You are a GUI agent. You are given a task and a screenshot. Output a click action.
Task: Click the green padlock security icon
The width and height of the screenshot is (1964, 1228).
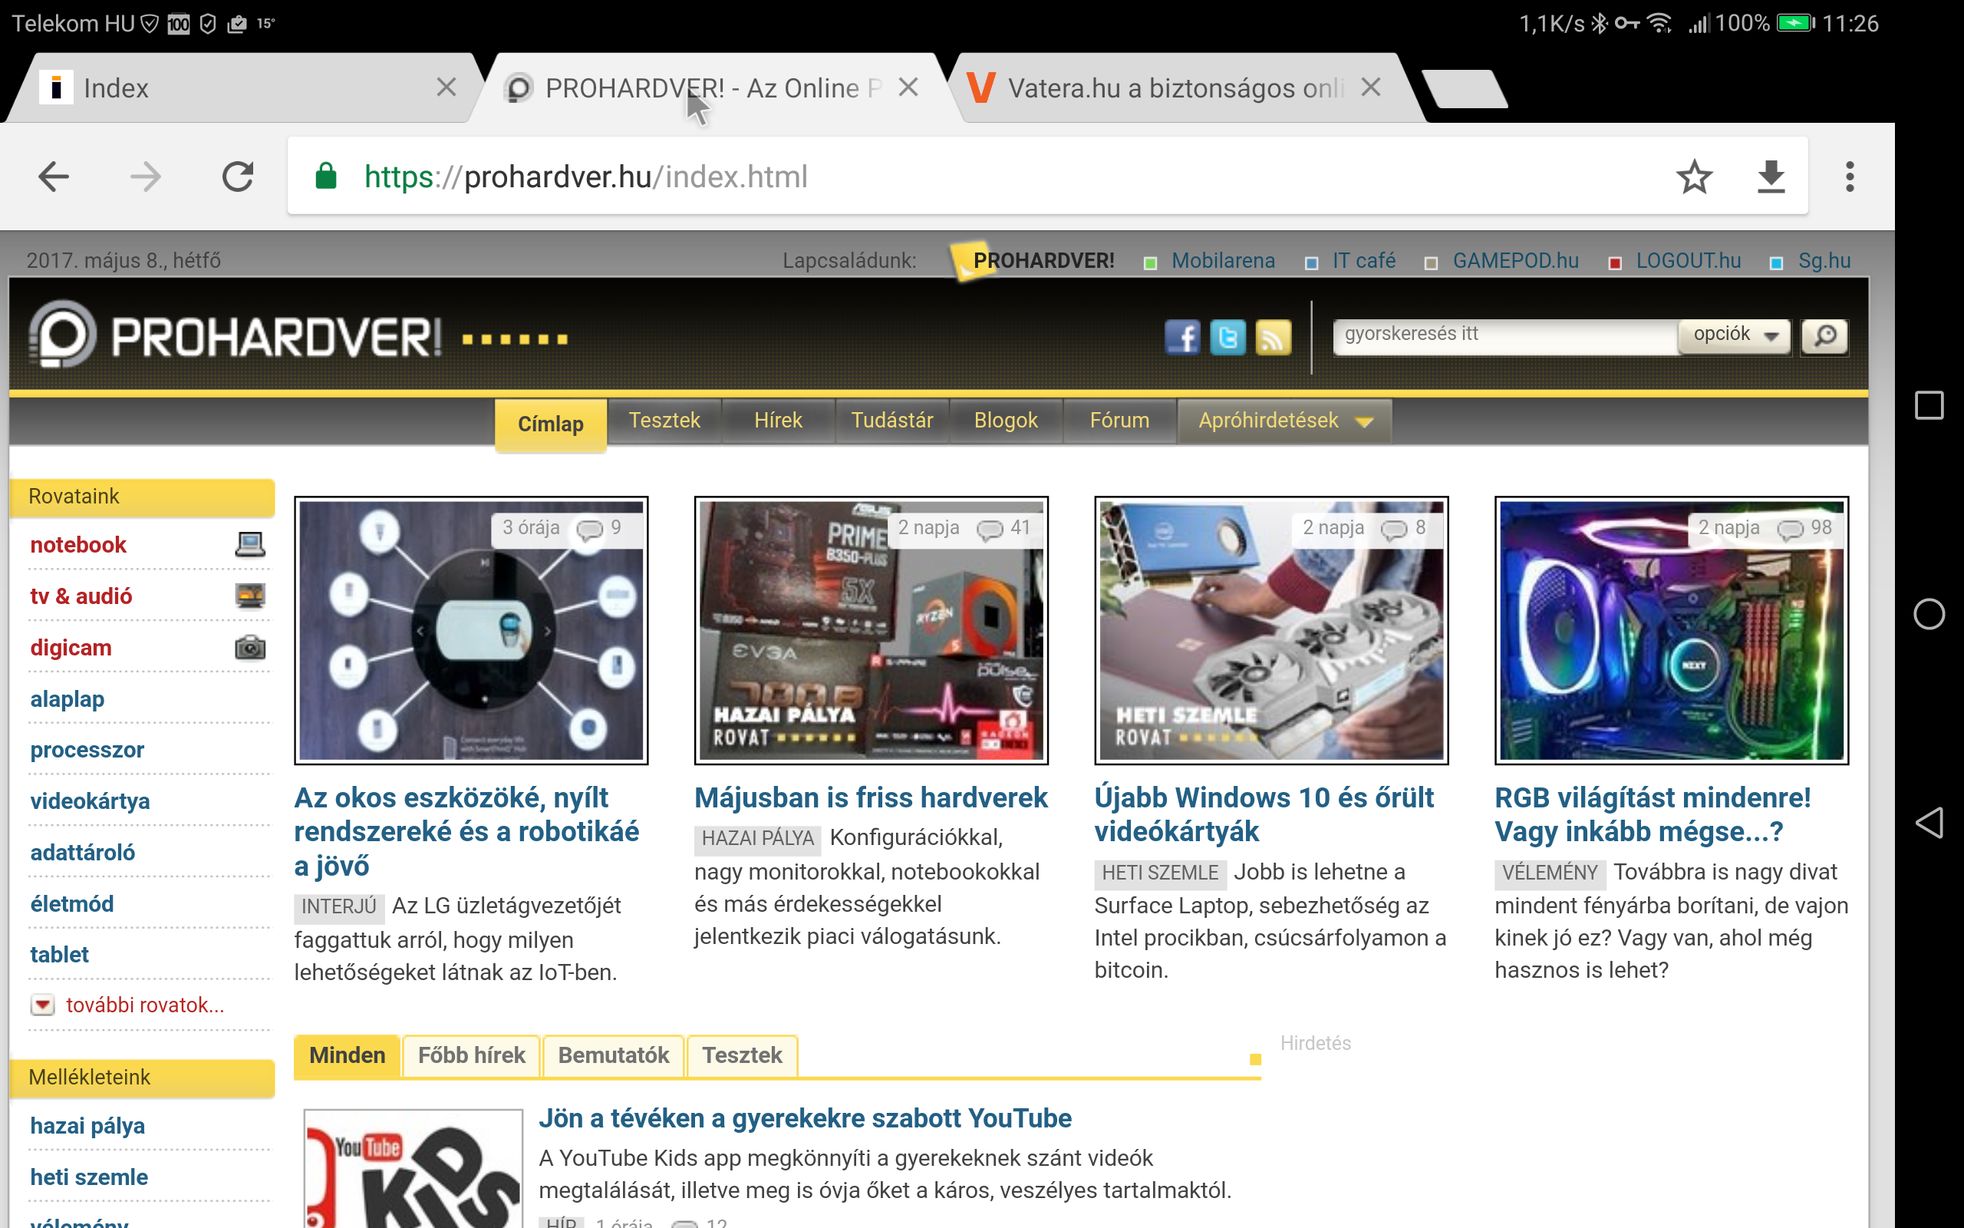(326, 177)
